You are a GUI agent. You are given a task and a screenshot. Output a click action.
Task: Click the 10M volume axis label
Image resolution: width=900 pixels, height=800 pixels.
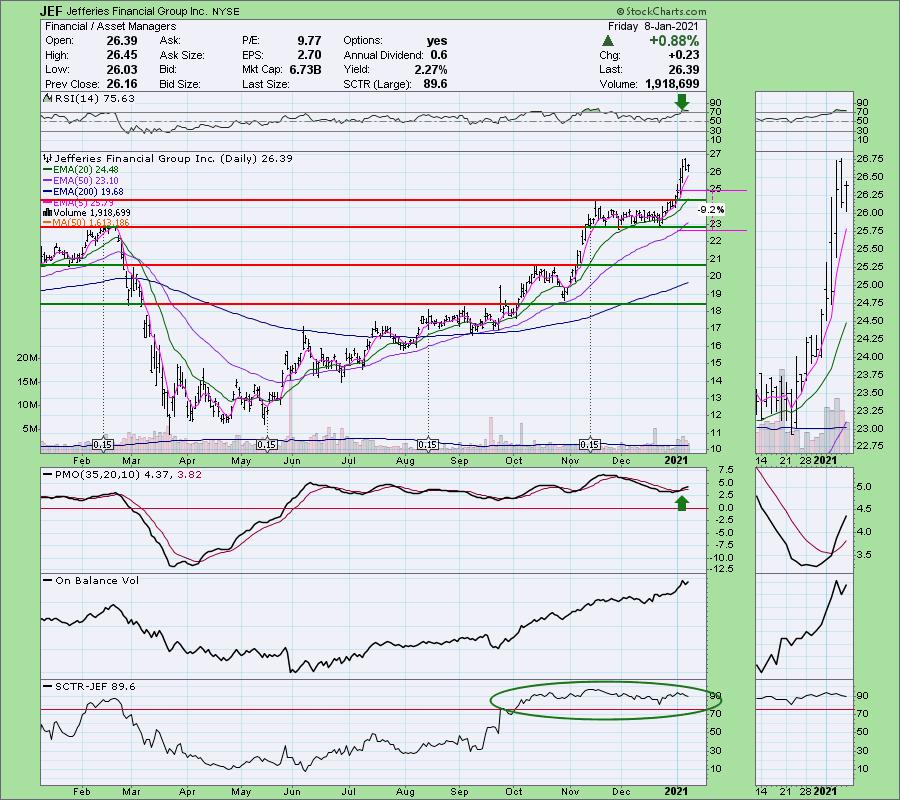(x=27, y=405)
